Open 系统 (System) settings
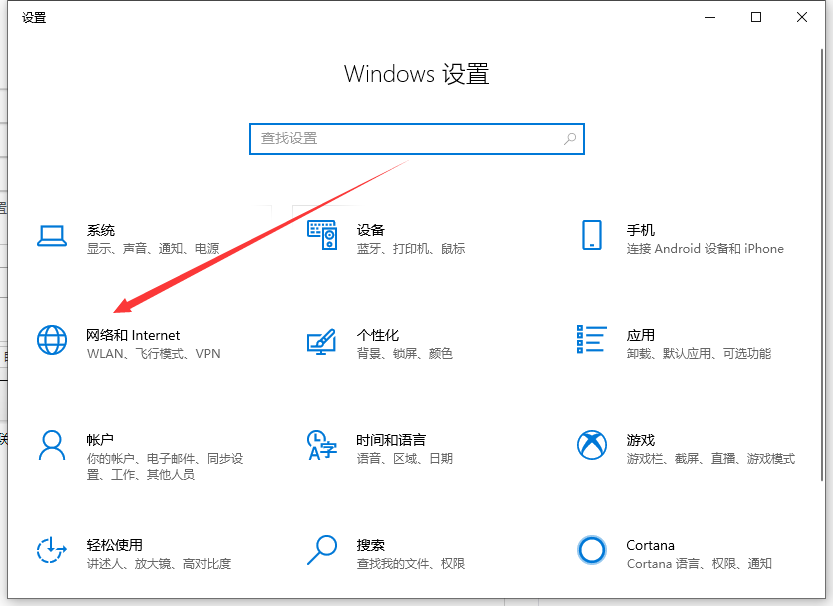This screenshot has width=833, height=606. pos(100,230)
